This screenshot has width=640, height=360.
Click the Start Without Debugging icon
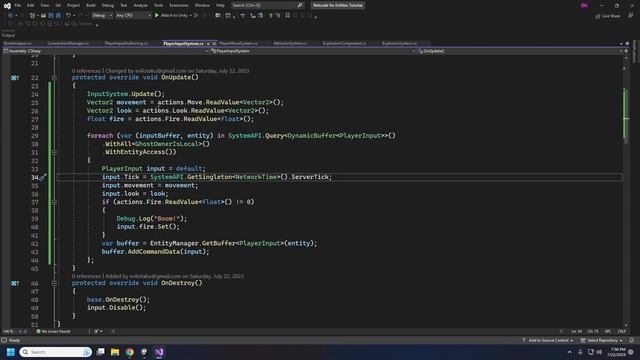[196, 16]
